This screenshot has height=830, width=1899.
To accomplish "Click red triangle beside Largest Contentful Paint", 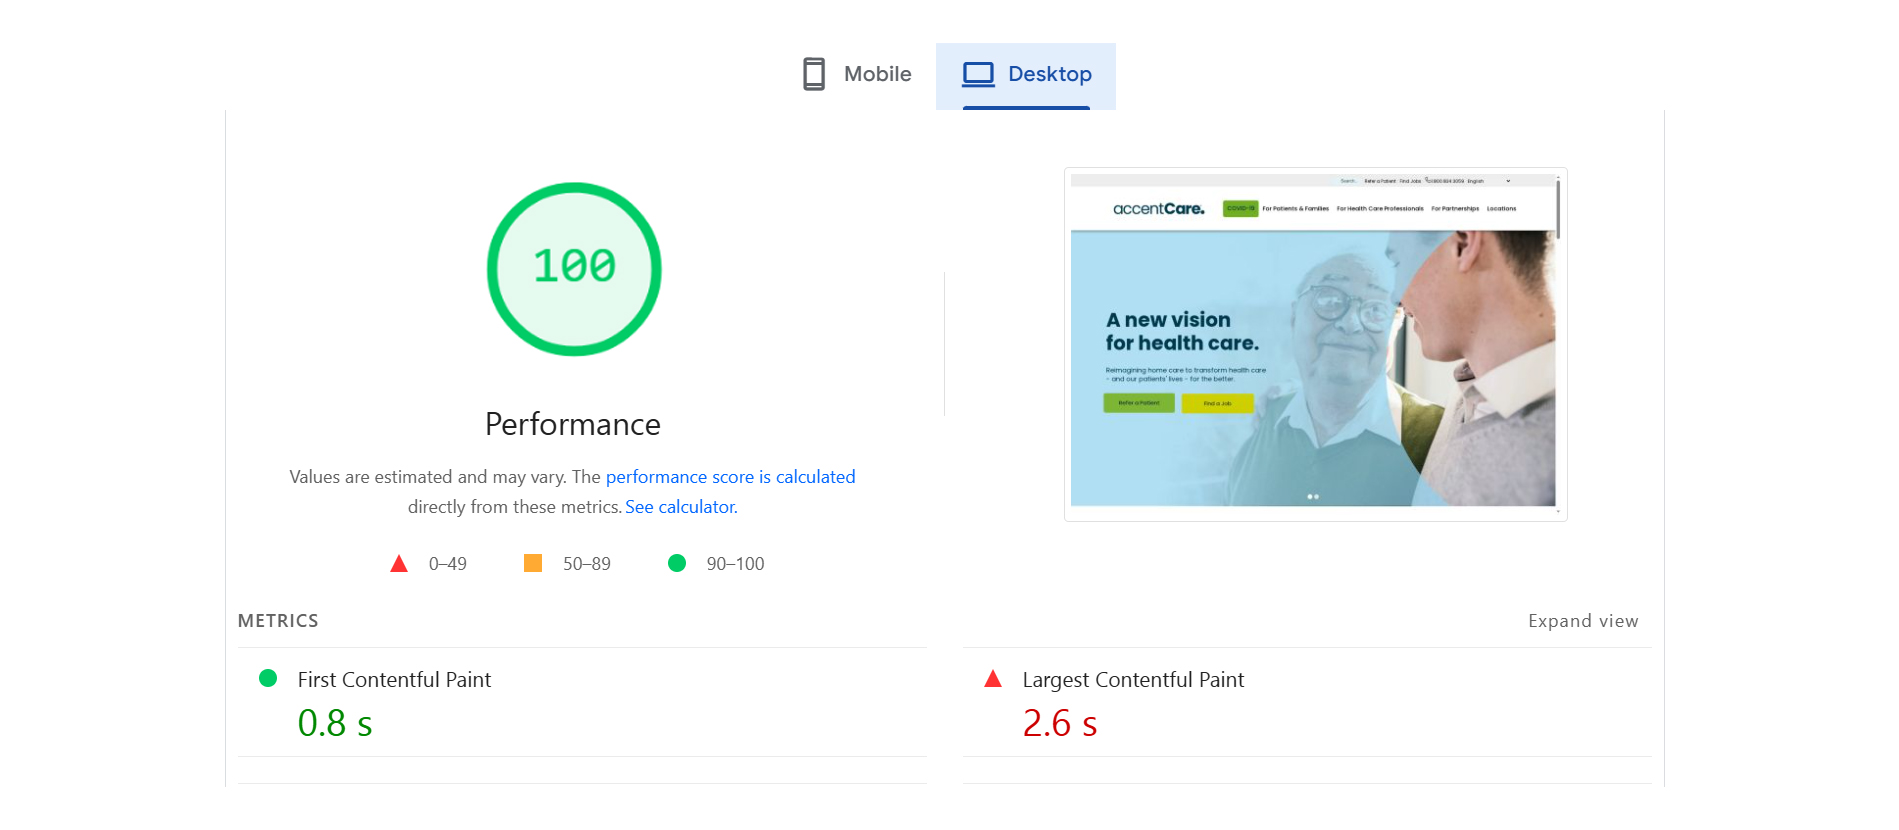I will click(x=993, y=679).
